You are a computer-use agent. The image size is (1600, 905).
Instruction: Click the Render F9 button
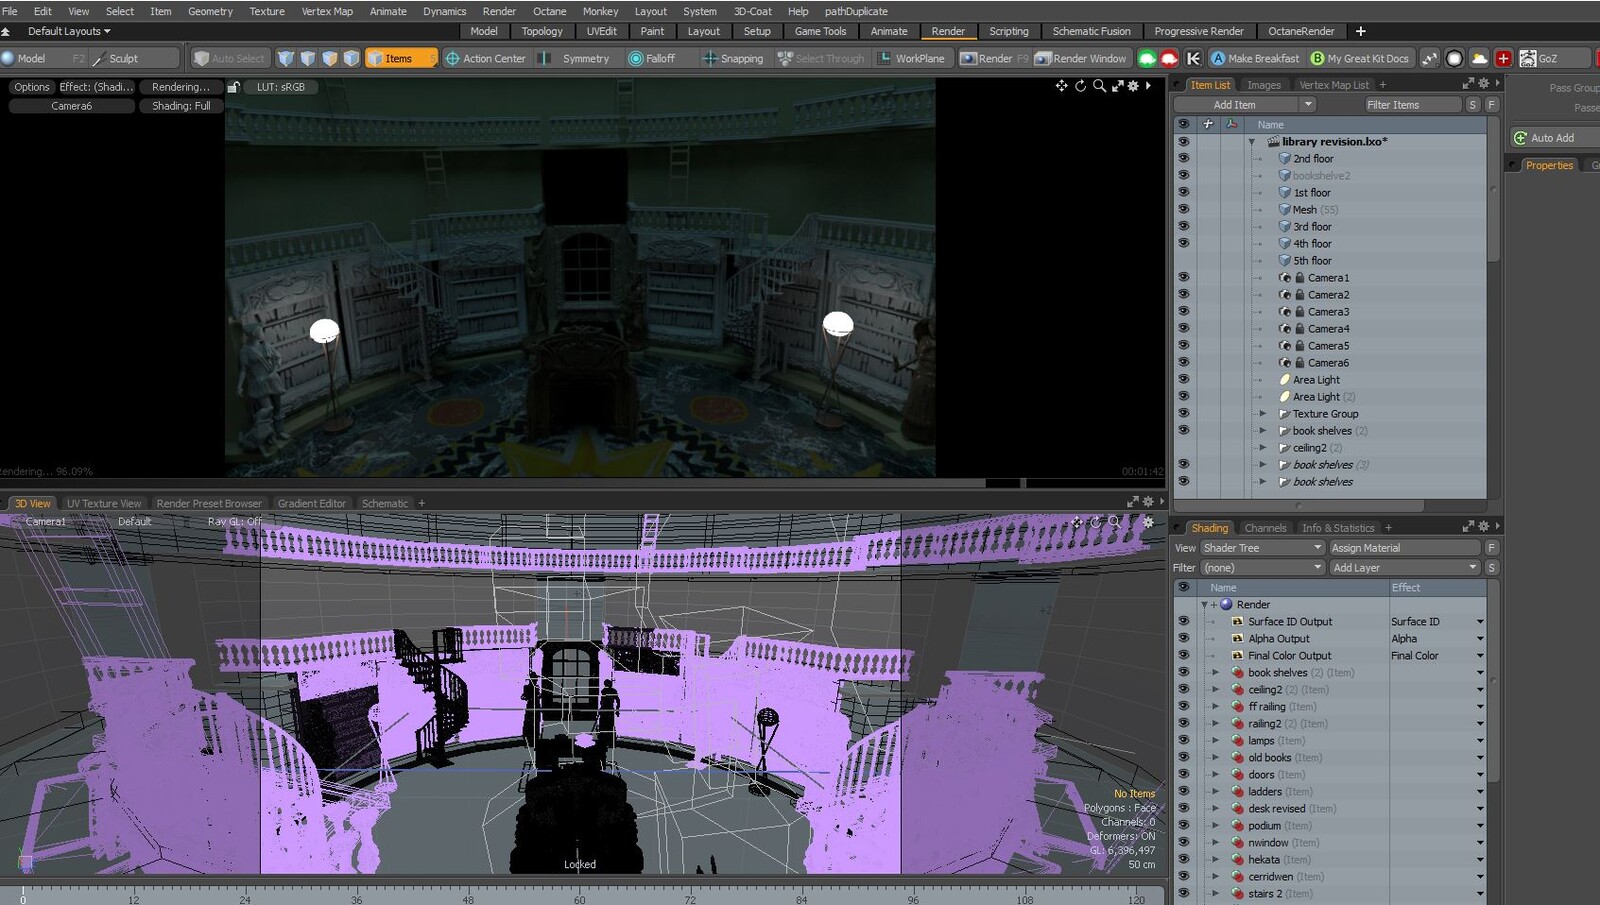[994, 58]
